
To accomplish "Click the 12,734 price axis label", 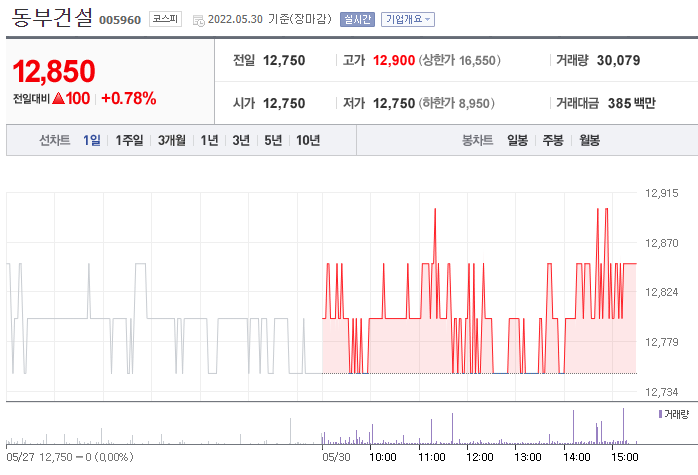I will click(x=661, y=392).
